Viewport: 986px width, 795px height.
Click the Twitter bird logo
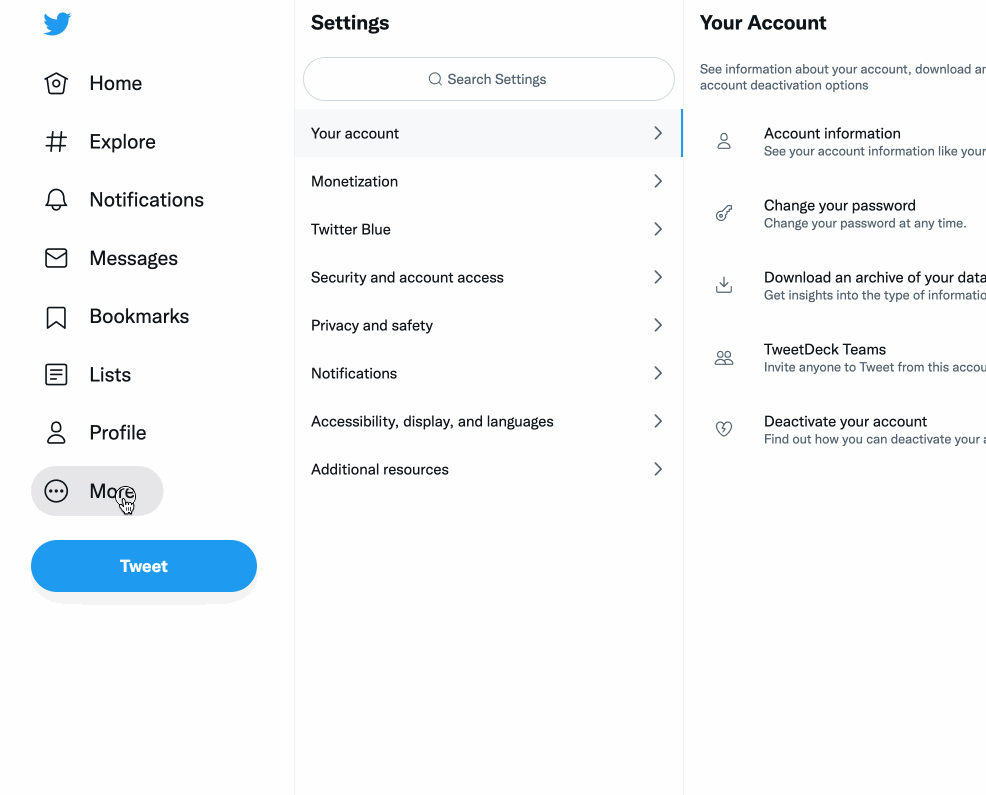point(57,24)
